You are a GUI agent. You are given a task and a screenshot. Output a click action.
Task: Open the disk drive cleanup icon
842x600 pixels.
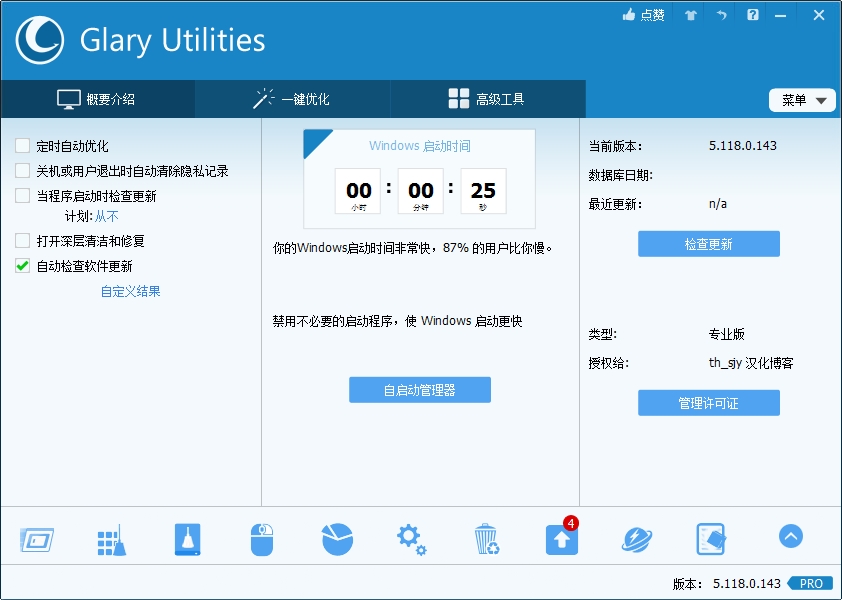187,539
